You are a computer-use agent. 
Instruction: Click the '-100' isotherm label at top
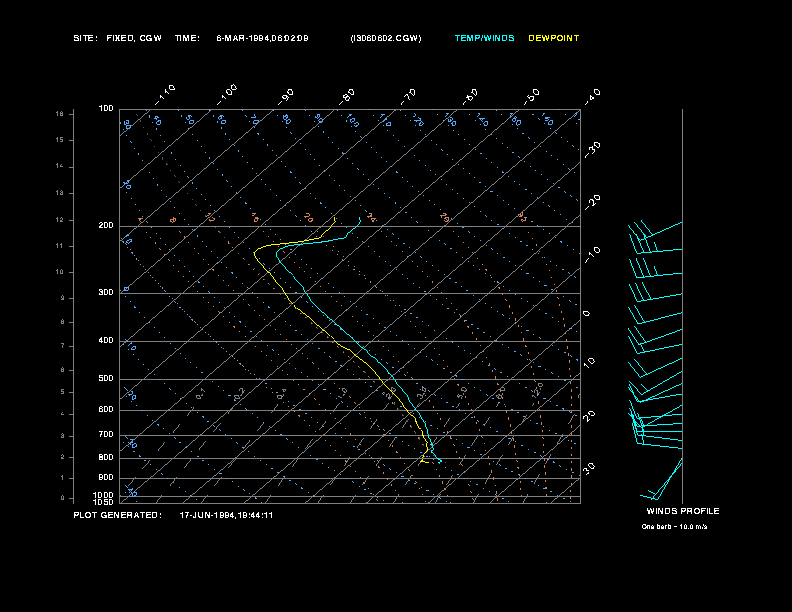227,95
